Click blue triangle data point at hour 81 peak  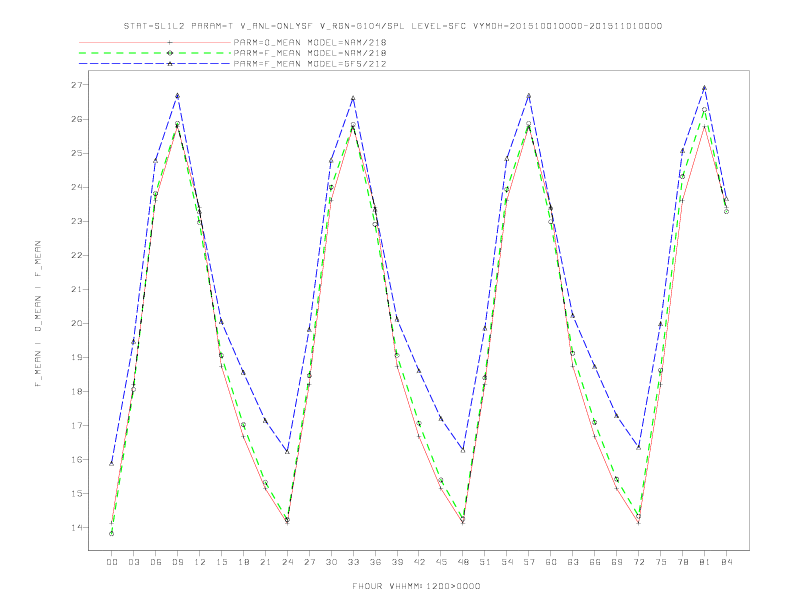click(705, 88)
